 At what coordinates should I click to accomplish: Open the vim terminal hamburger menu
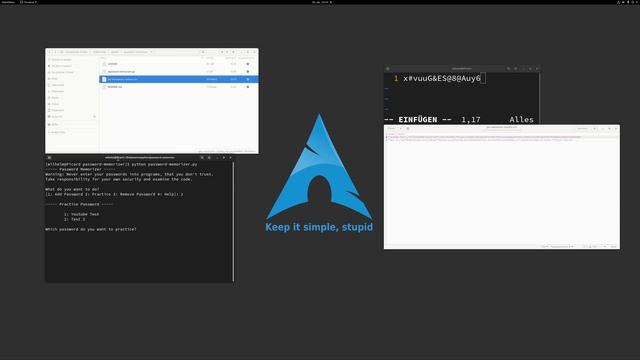pyautogui.click(x=516, y=69)
